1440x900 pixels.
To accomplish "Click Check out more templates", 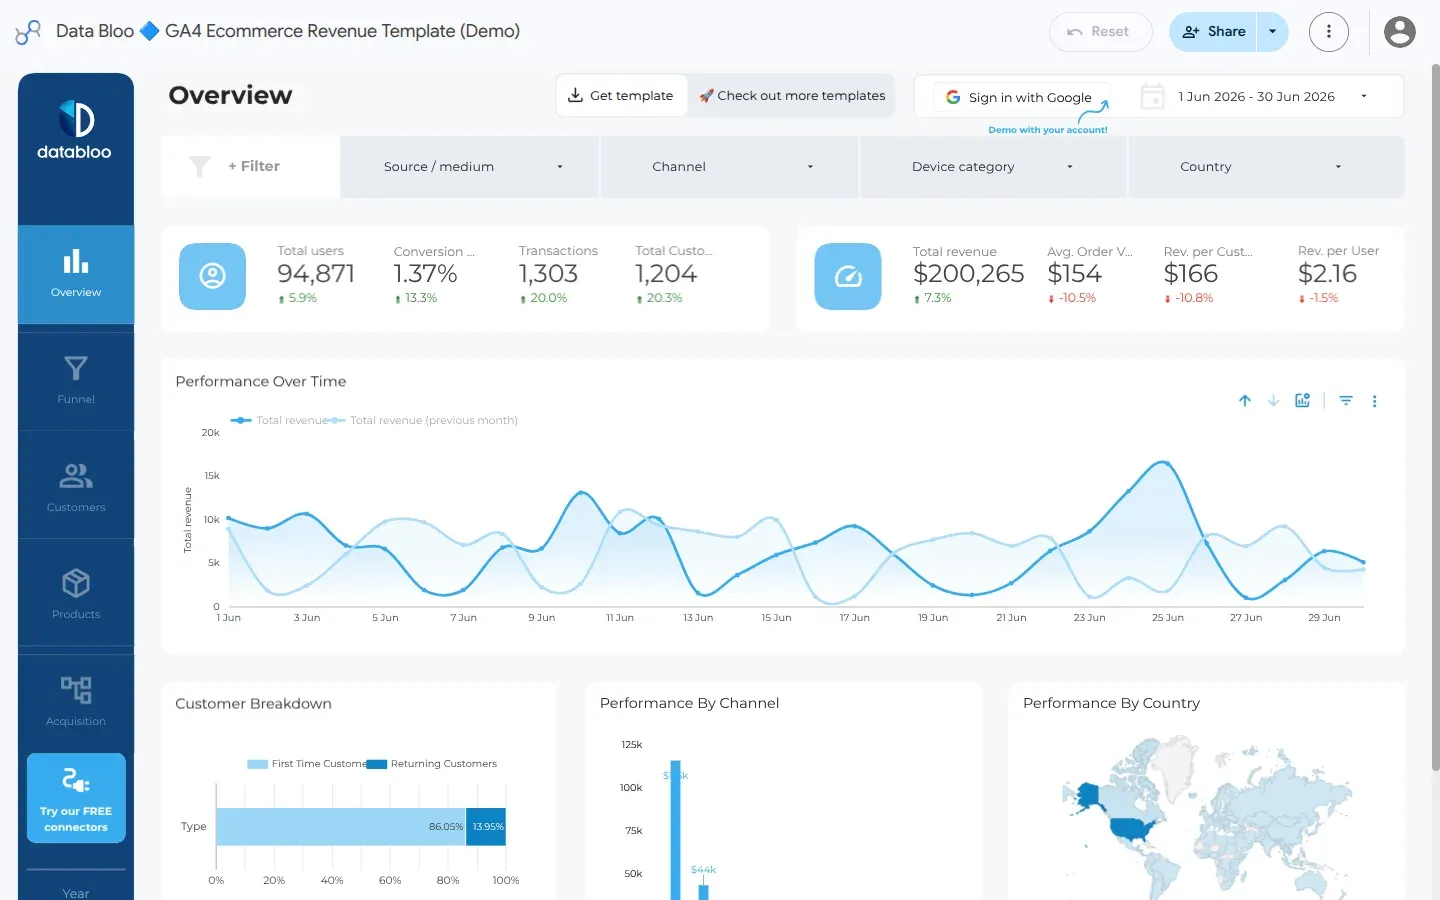I will pyautogui.click(x=791, y=96).
